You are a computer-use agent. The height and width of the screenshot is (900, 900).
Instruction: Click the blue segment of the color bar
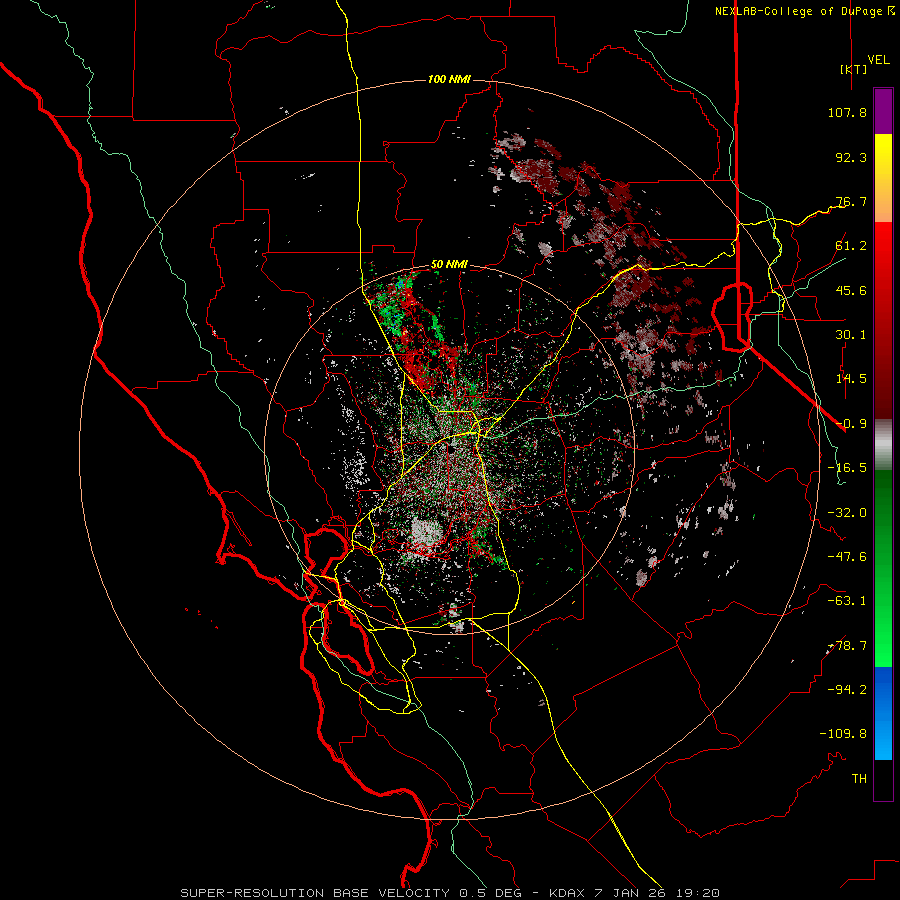pos(883,713)
